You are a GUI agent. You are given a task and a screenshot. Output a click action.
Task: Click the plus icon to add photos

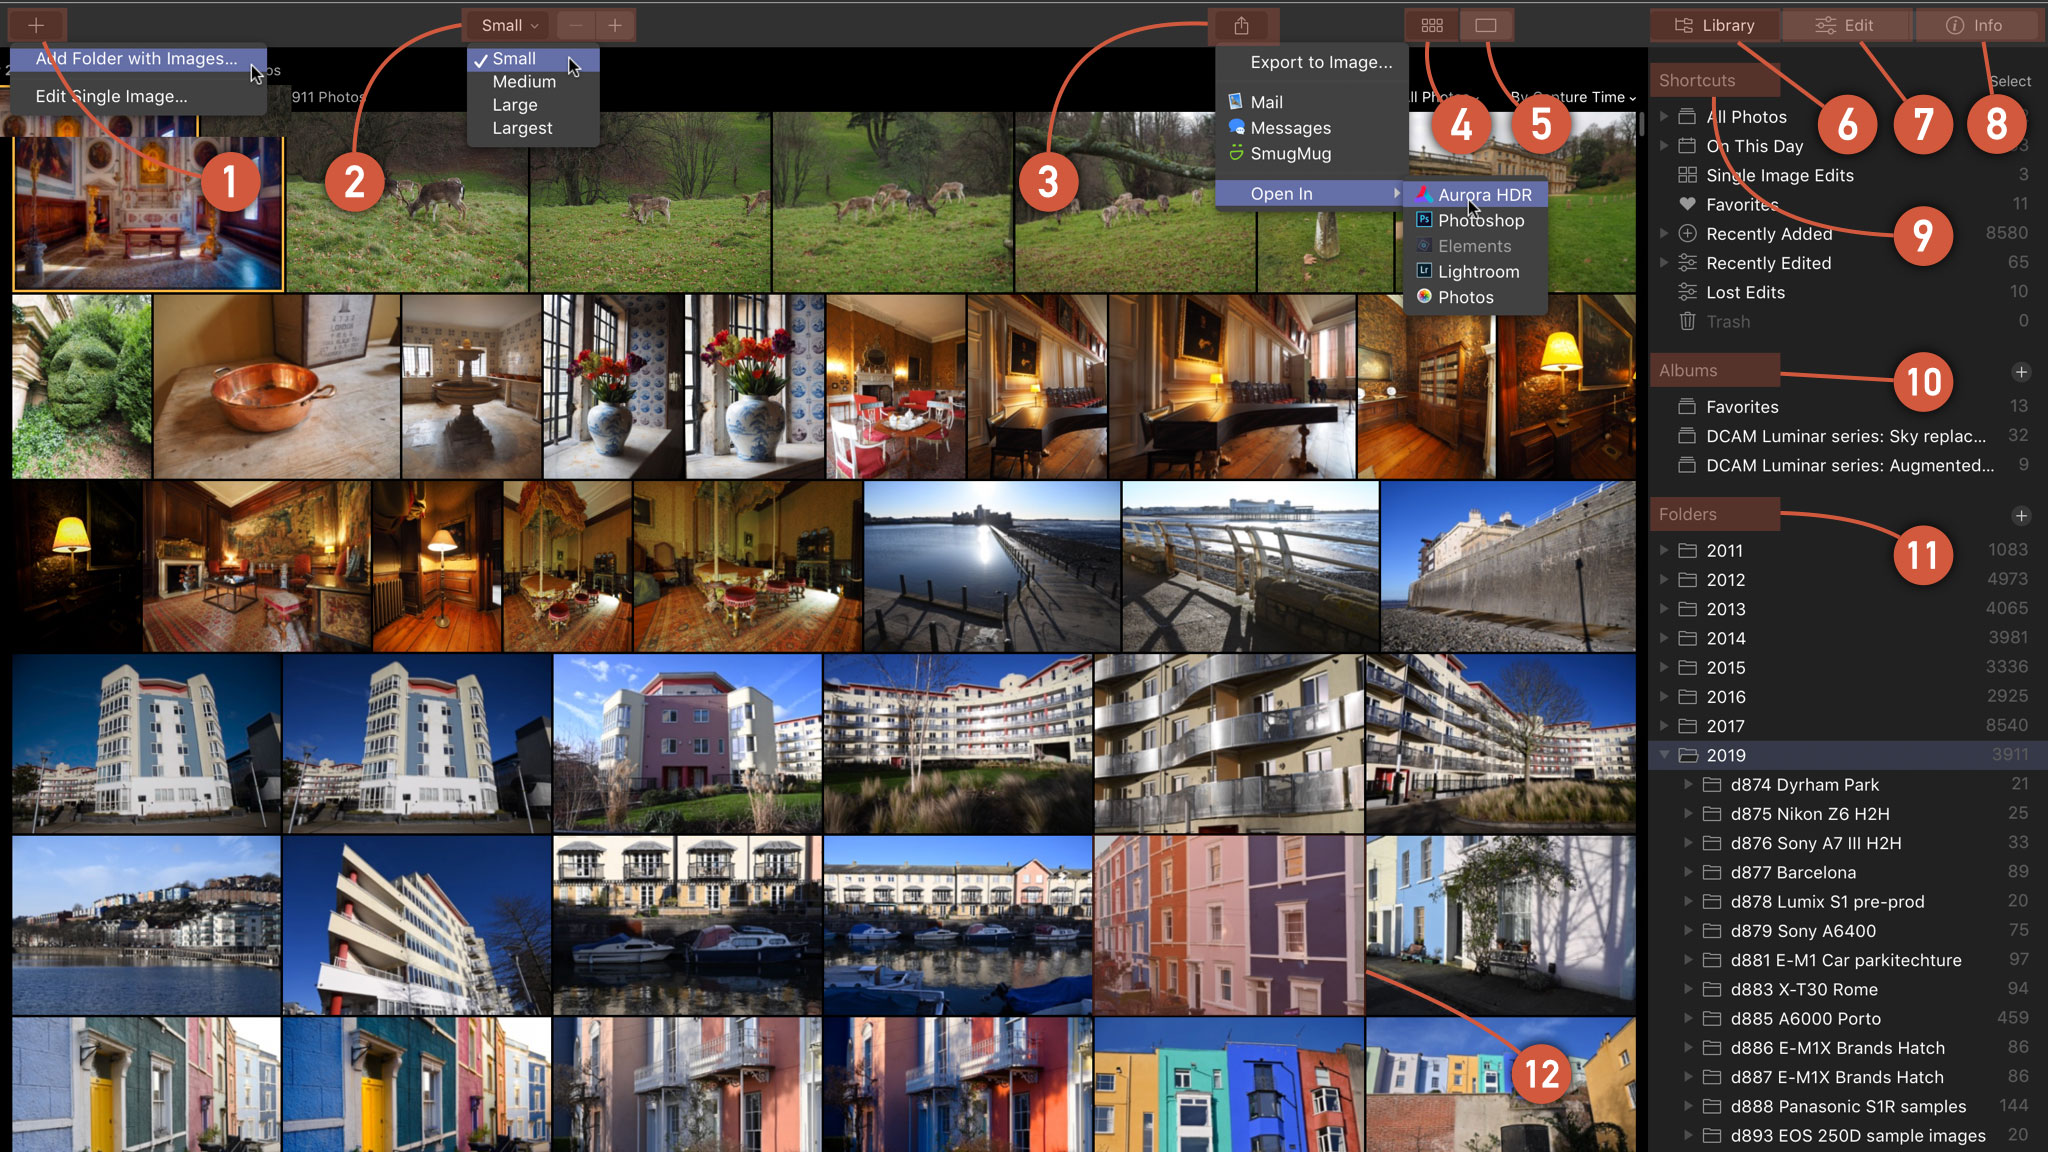(37, 25)
